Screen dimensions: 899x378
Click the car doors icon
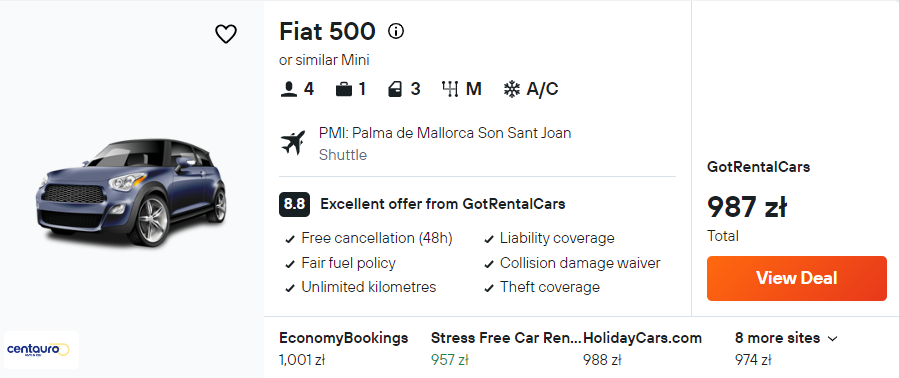(x=395, y=89)
